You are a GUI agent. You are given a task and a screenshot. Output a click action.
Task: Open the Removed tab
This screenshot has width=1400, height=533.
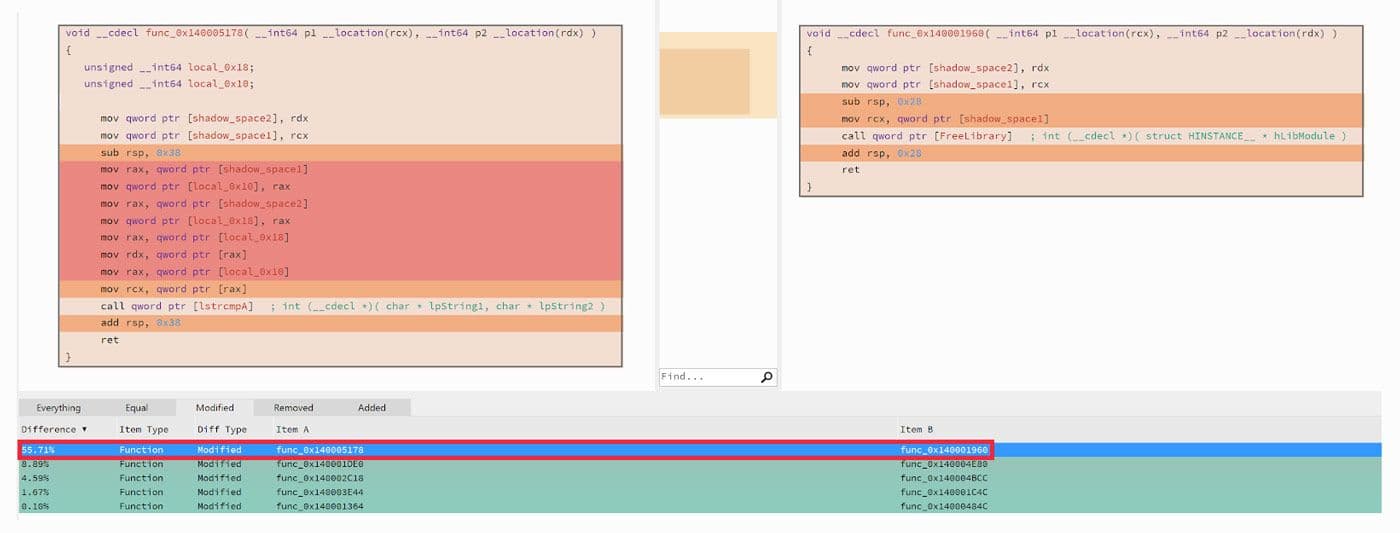pyautogui.click(x=293, y=408)
